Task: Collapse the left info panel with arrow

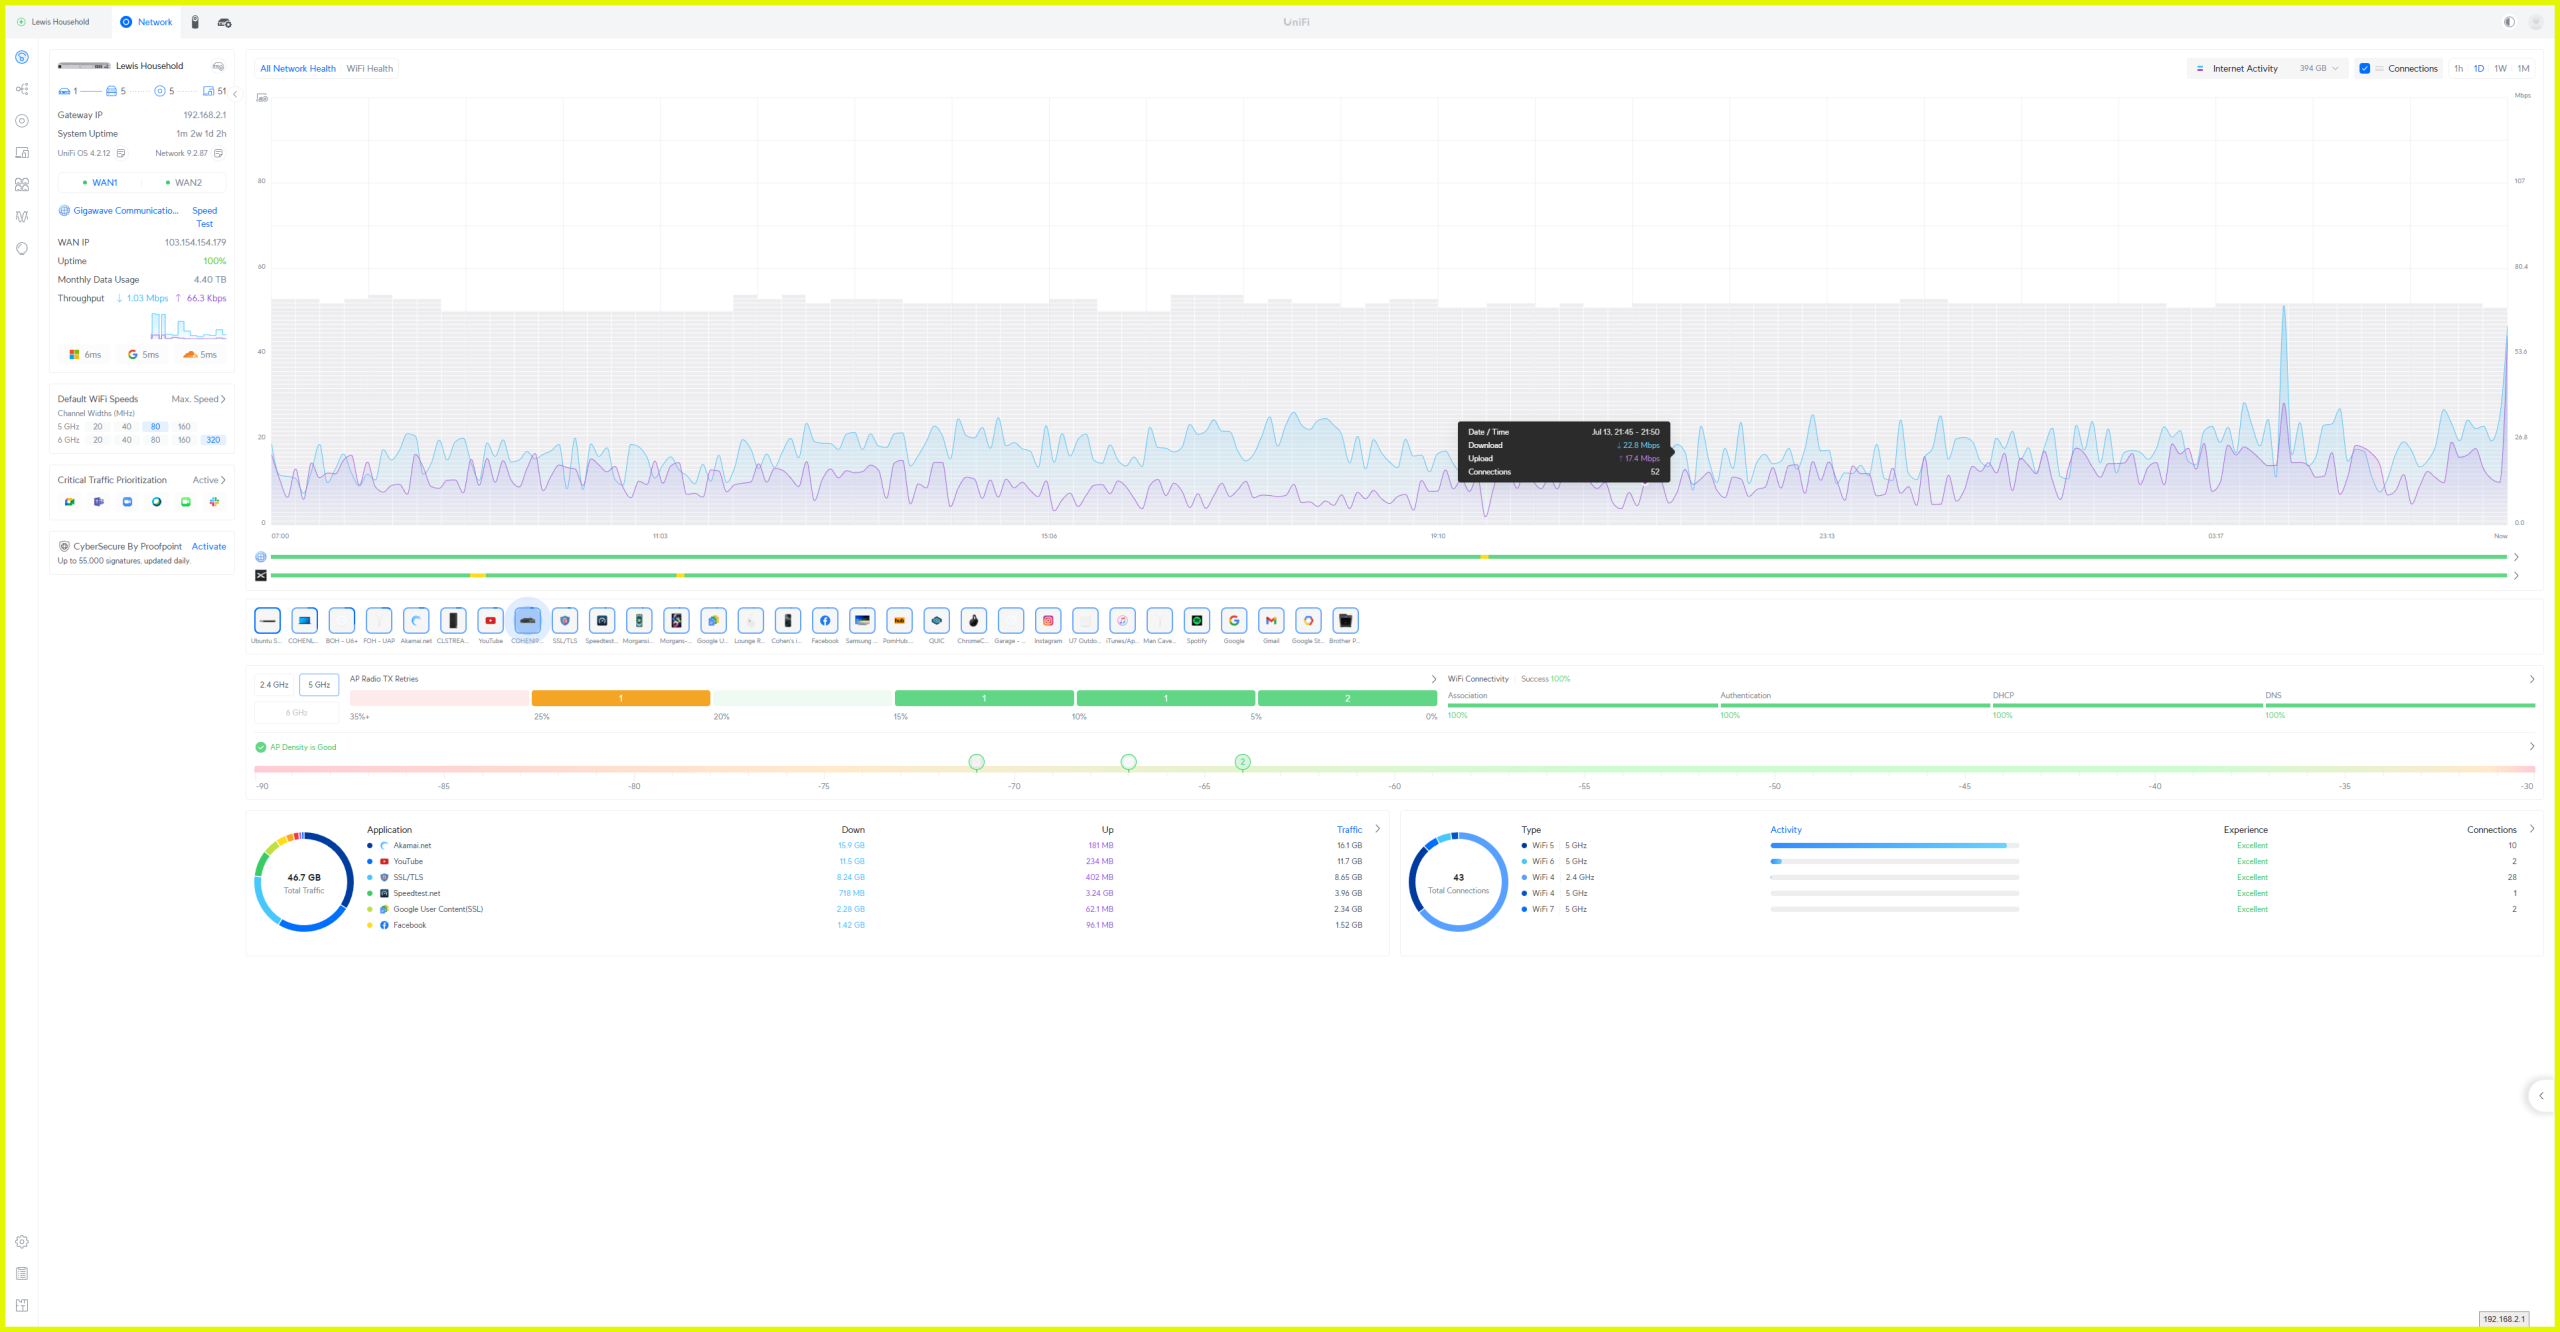Action: click(236, 93)
